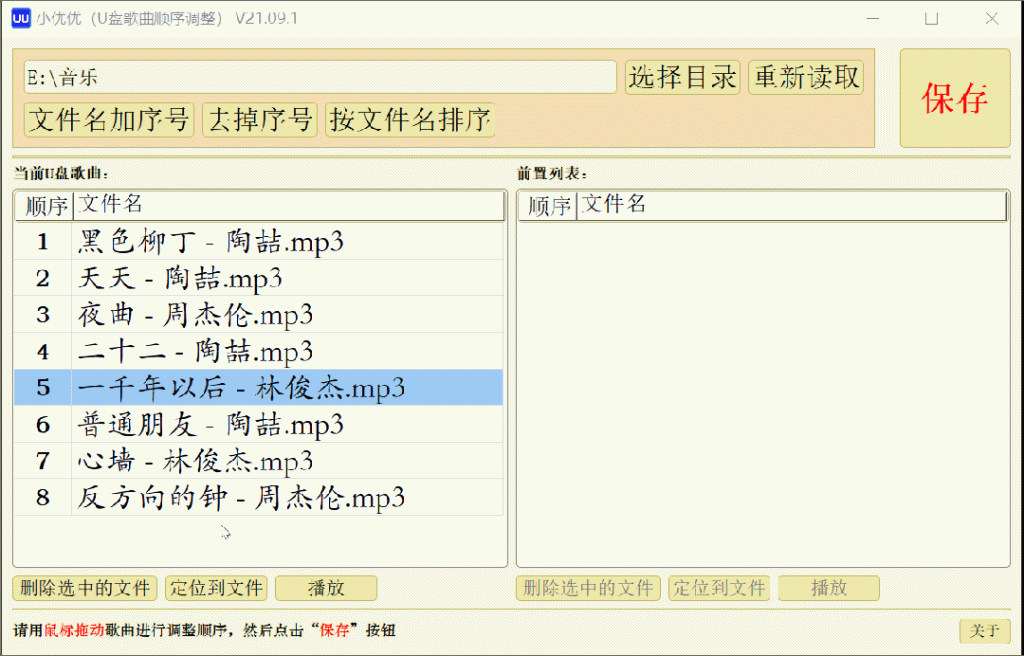Click the 重新读取 button
Image resolution: width=1024 pixels, height=656 pixels.
(806, 77)
